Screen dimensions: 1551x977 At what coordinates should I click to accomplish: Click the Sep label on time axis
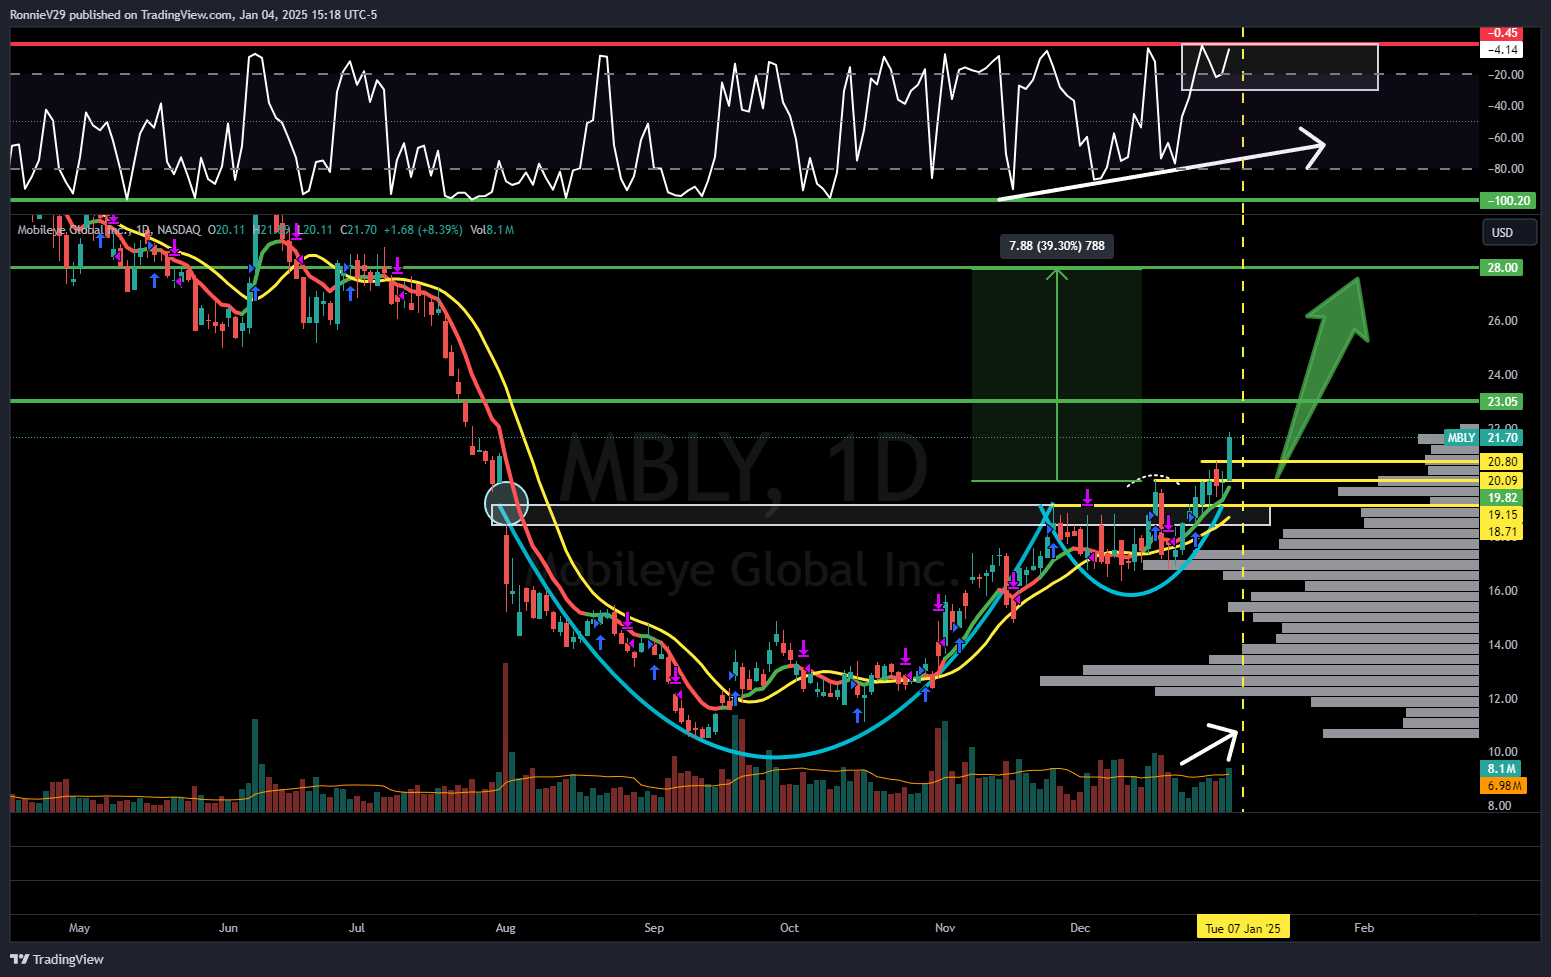pyautogui.click(x=654, y=928)
